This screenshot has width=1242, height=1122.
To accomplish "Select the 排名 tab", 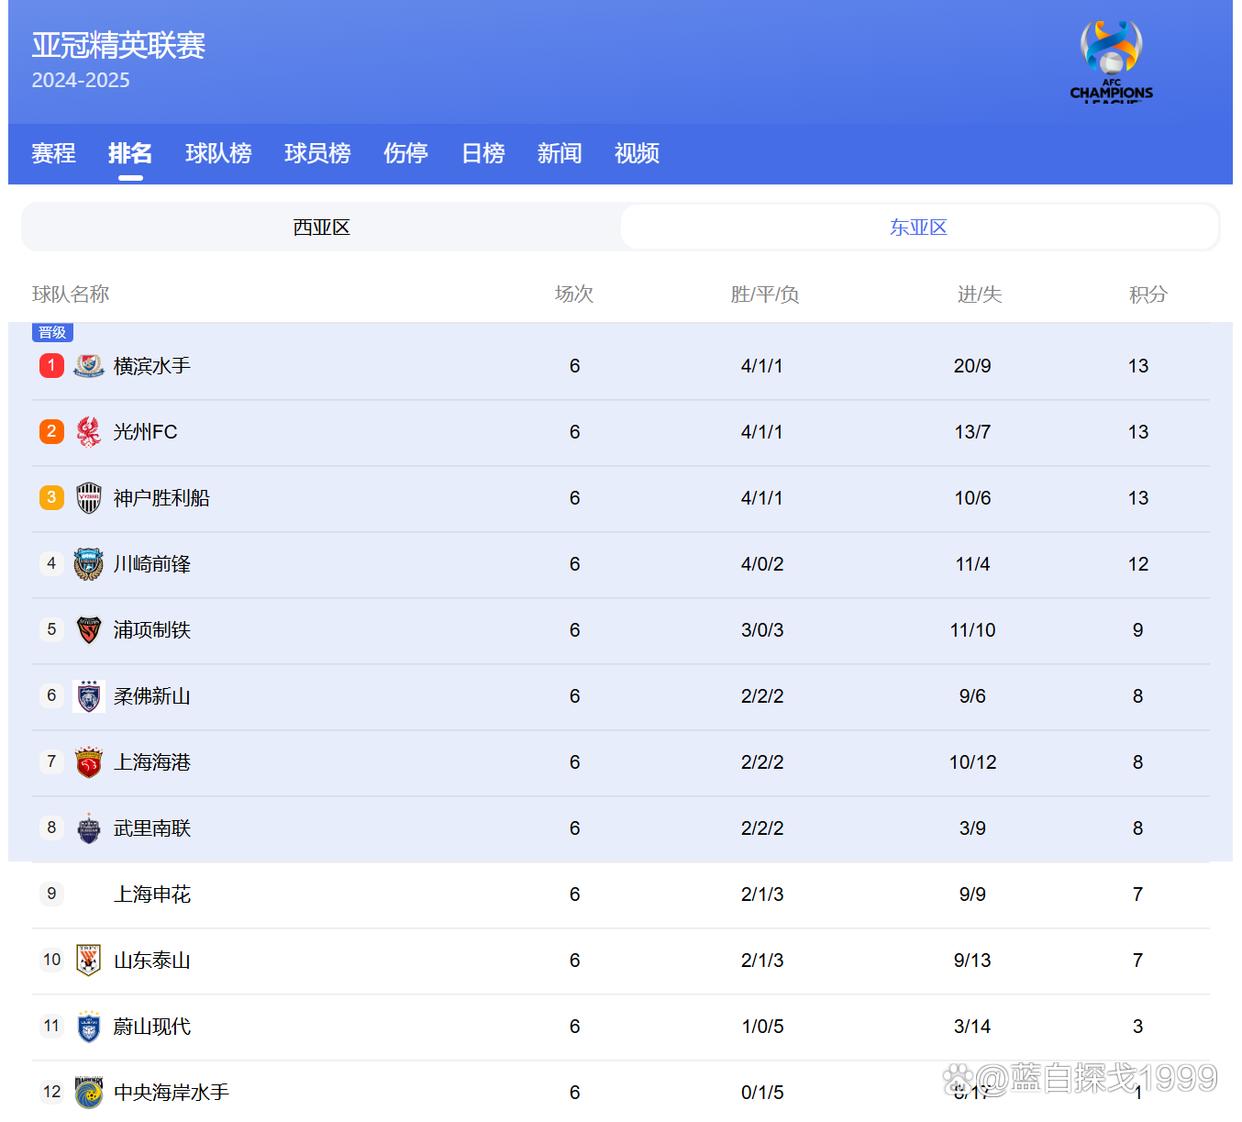I will (x=130, y=153).
